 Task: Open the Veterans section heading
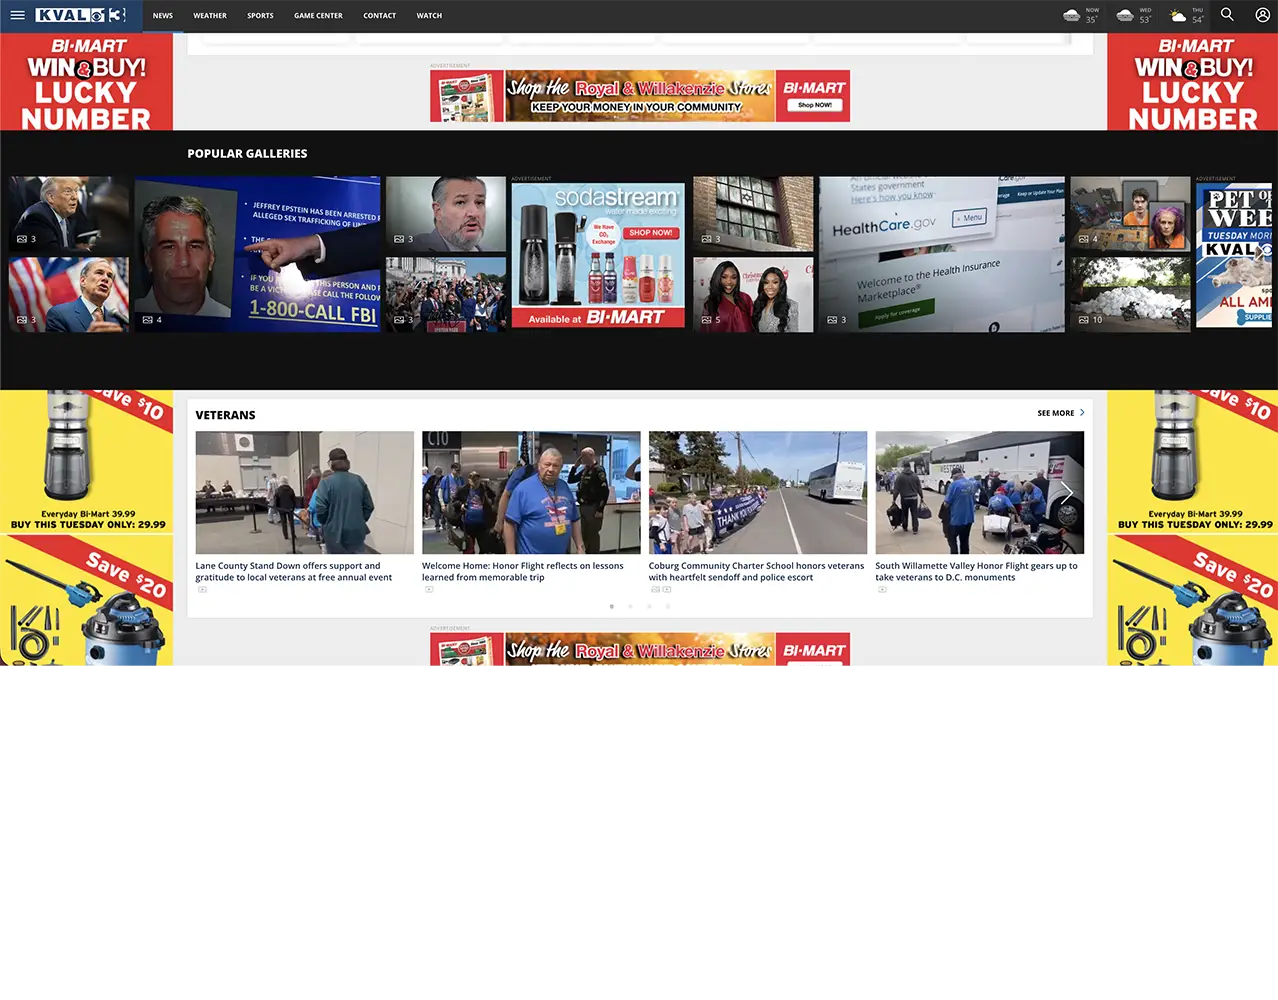(x=225, y=415)
